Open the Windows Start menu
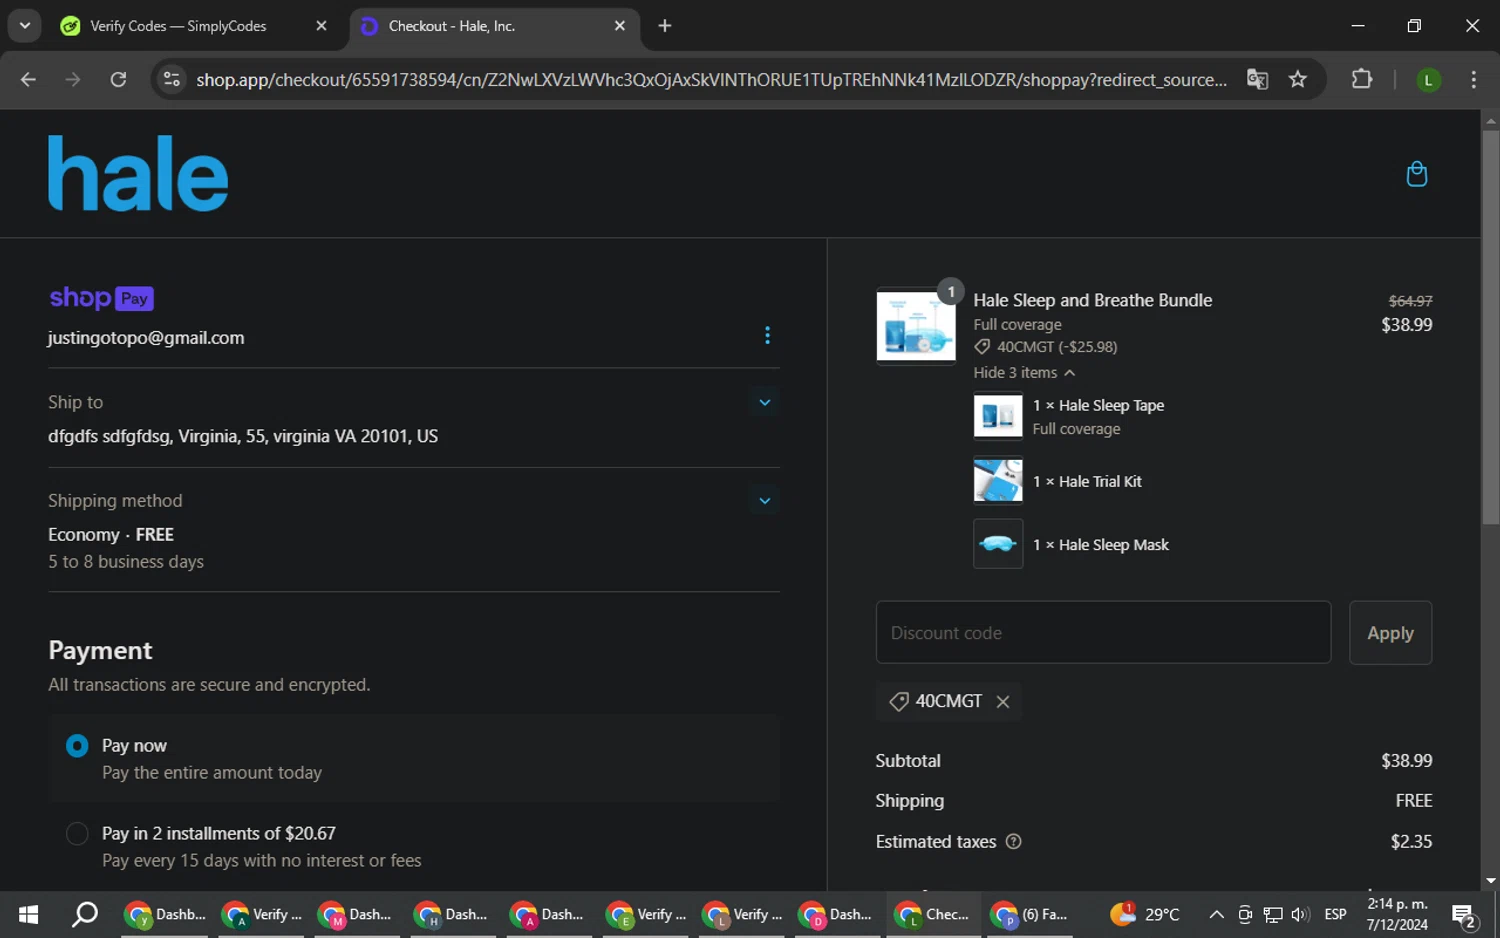The height and width of the screenshot is (938, 1500). coord(28,914)
